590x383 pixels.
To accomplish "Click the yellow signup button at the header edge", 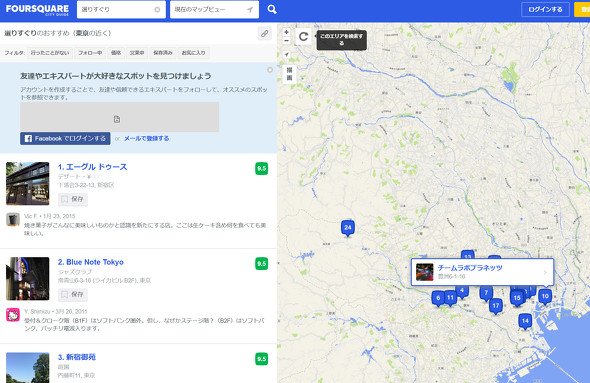I will tap(582, 9).
